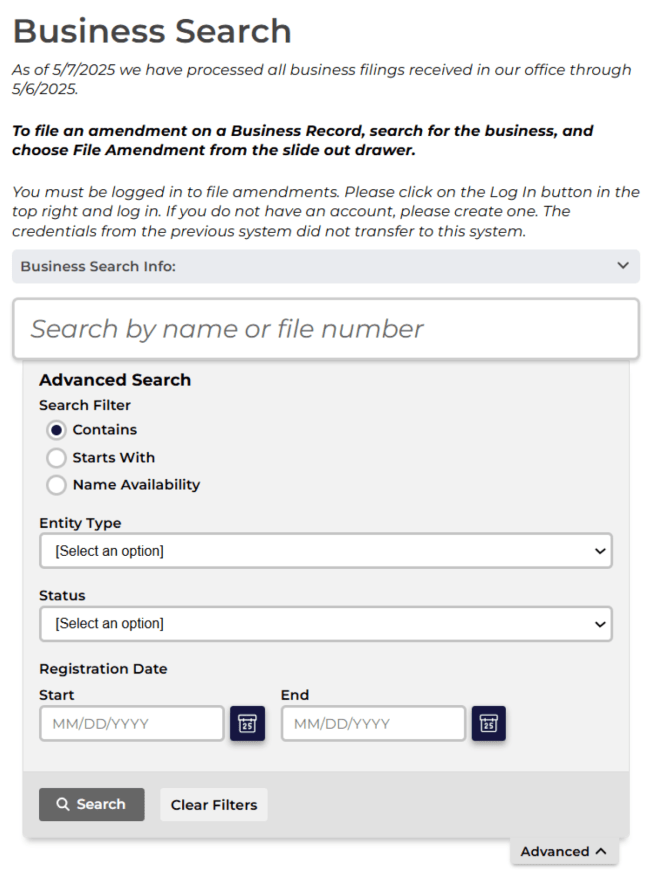Select the Starts With radio option
This screenshot has height=886, width=650.
click(56, 458)
